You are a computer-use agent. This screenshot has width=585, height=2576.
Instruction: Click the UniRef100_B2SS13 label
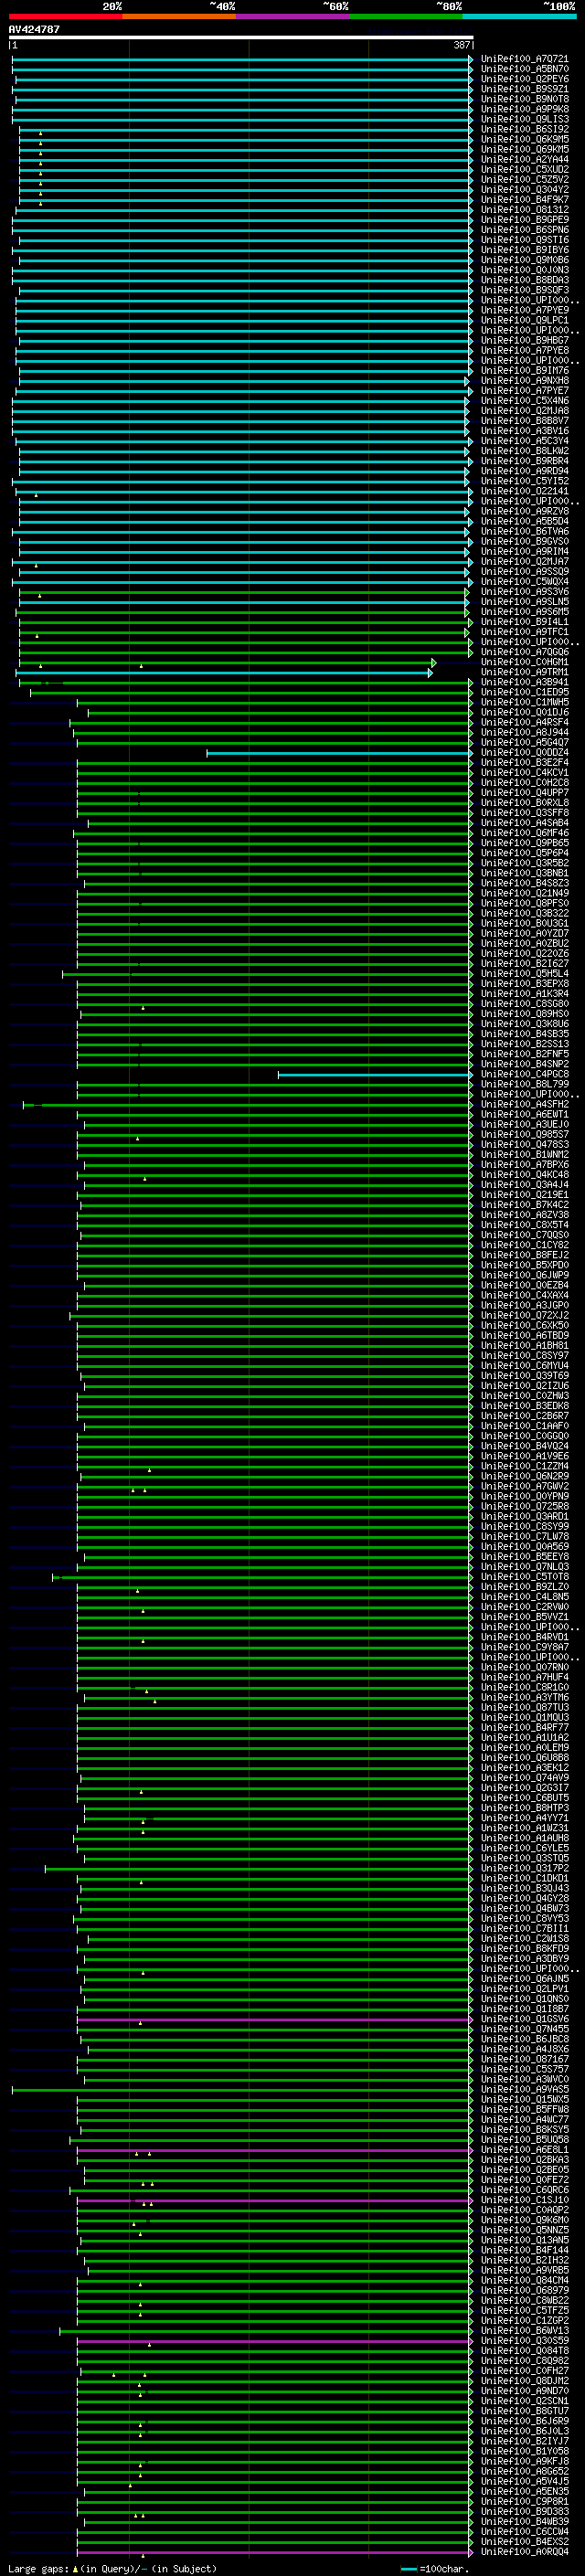(x=525, y=1044)
